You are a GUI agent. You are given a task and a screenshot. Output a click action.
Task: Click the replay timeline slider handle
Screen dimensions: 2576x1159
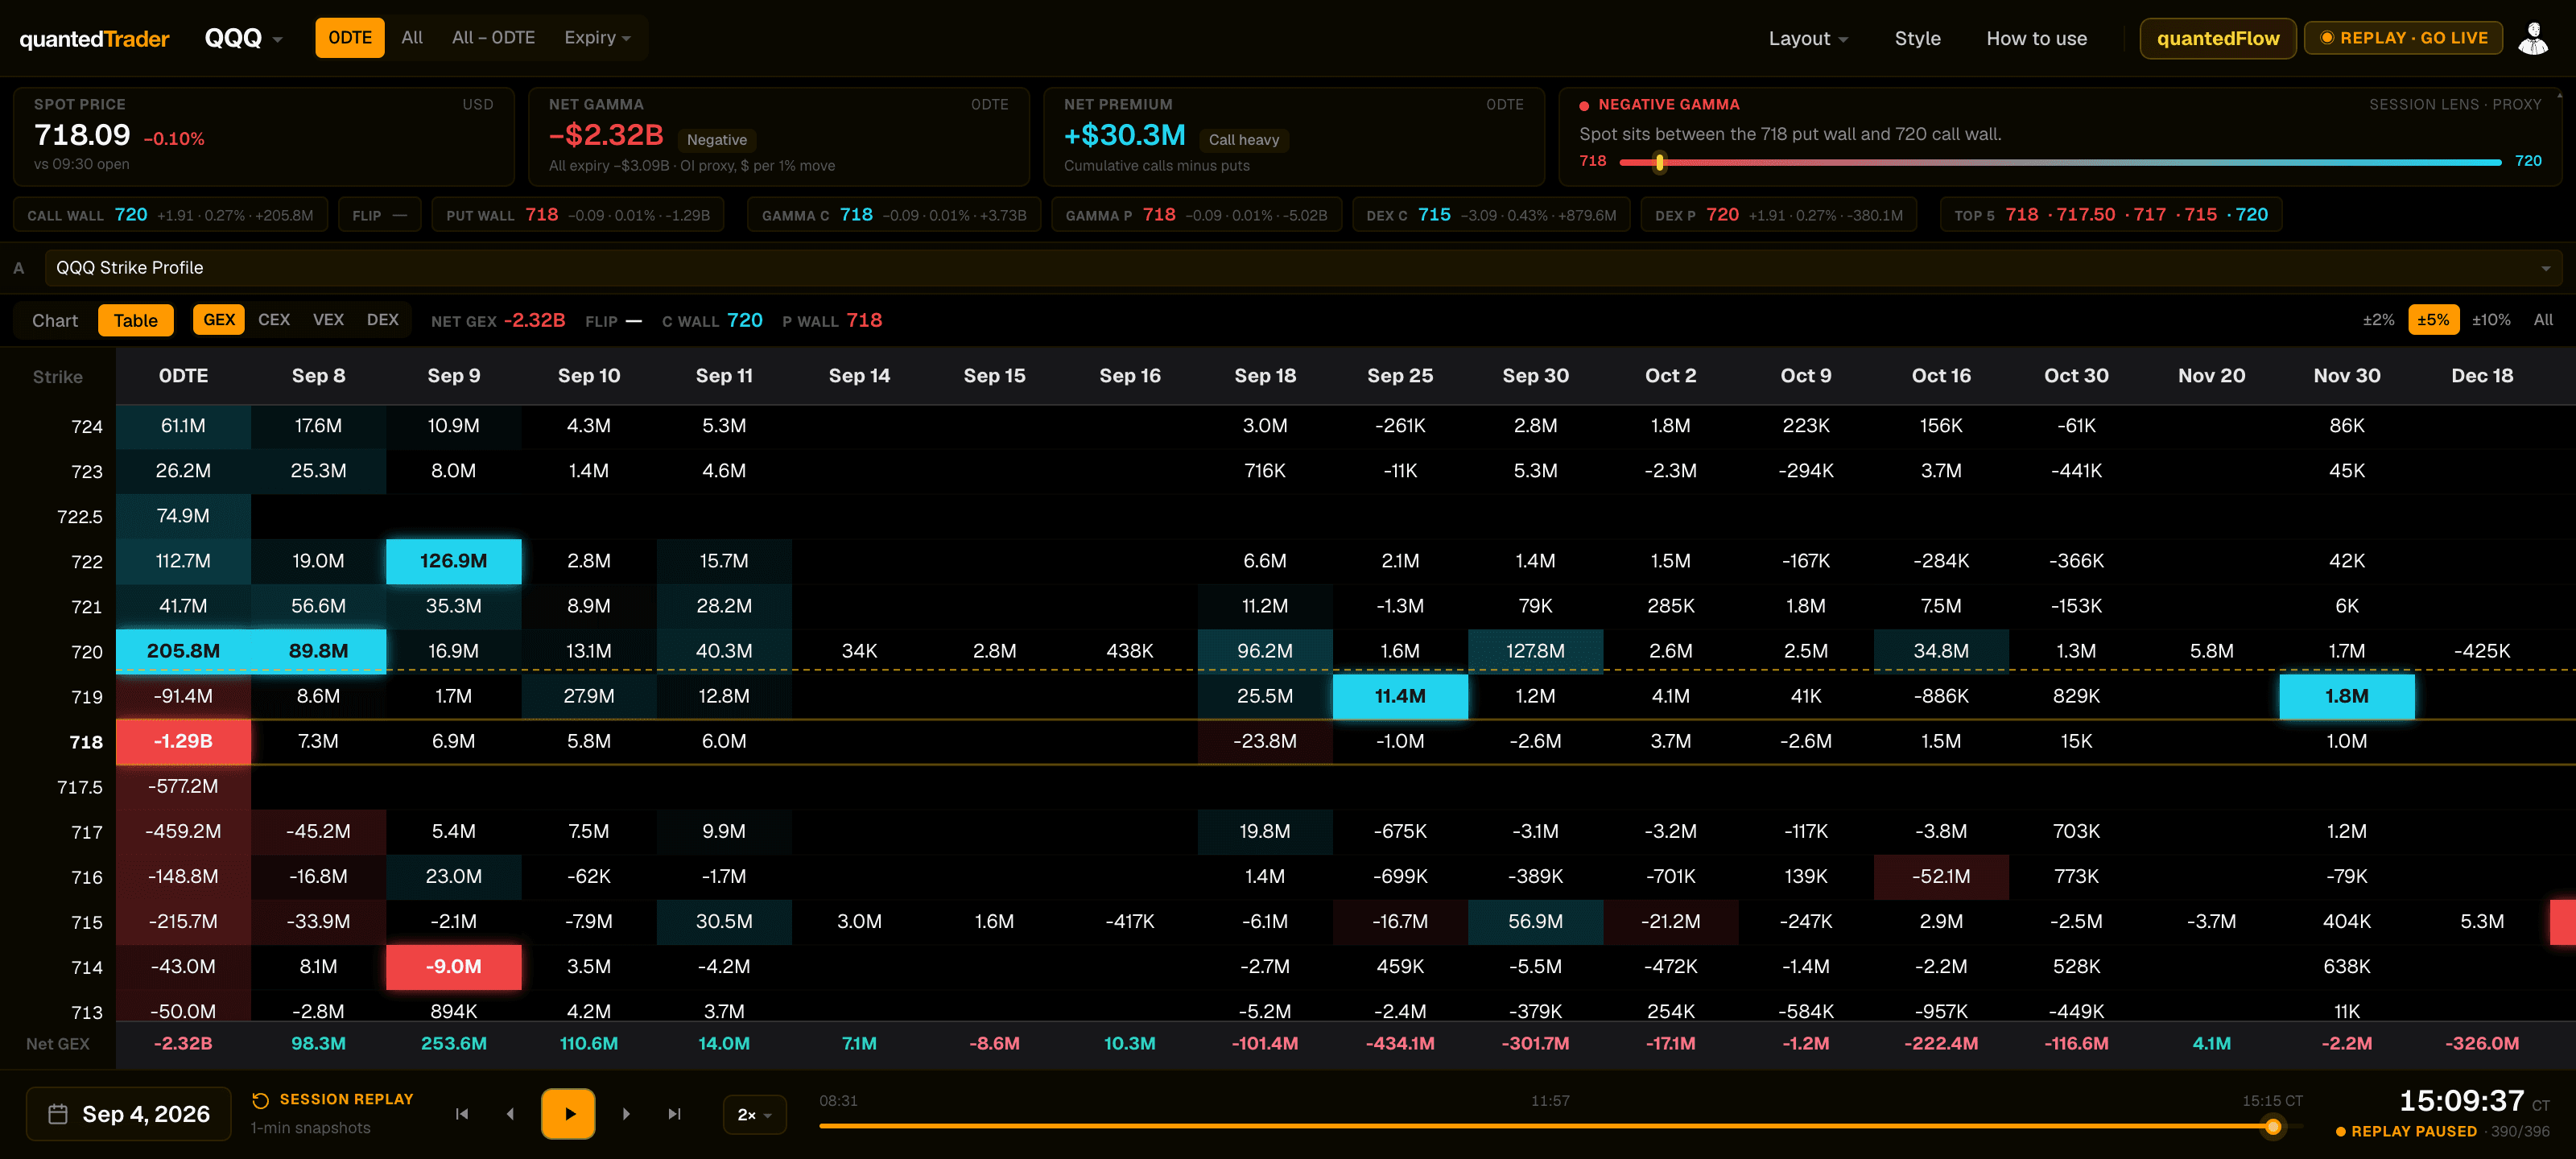[2273, 1127]
